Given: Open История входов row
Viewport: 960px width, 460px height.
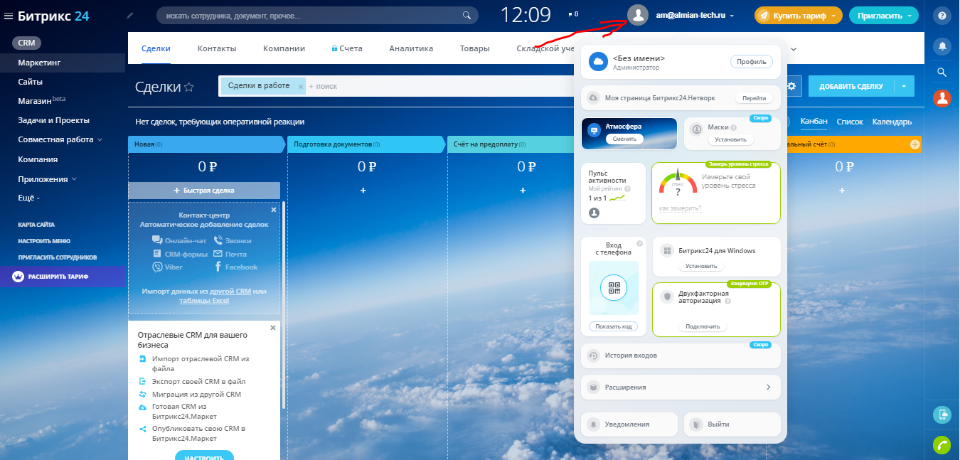Looking at the screenshot, I should [x=680, y=355].
